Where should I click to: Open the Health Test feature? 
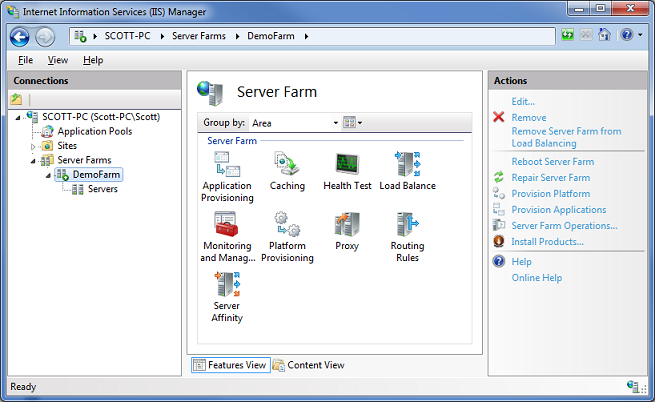(347, 171)
